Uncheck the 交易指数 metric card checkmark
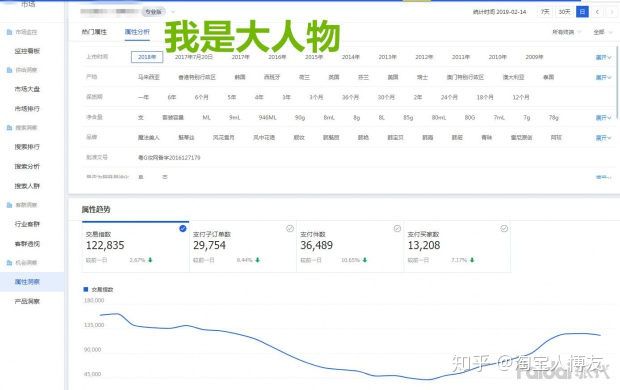Image resolution: width=620 pixels, height=390 pixels. 183,228
